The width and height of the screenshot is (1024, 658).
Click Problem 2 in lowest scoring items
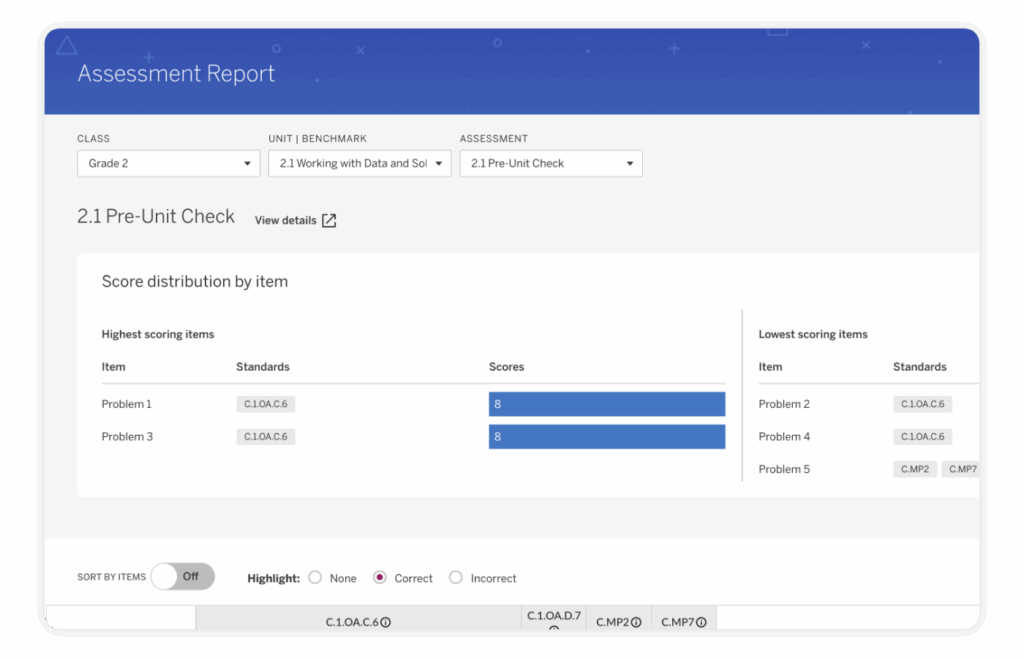click(784, 404)
